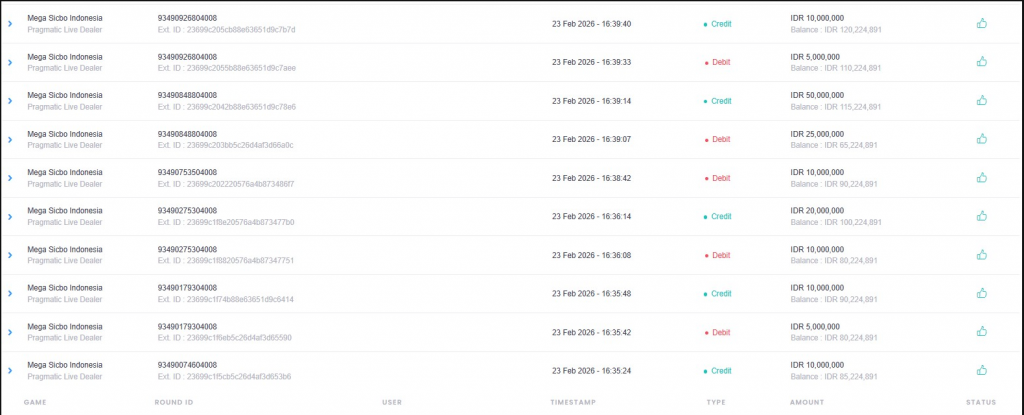This screenshot has width=1024, height=415.
Task: Expand the 16:38:42 debit transaction row
Action: point(10,178)
